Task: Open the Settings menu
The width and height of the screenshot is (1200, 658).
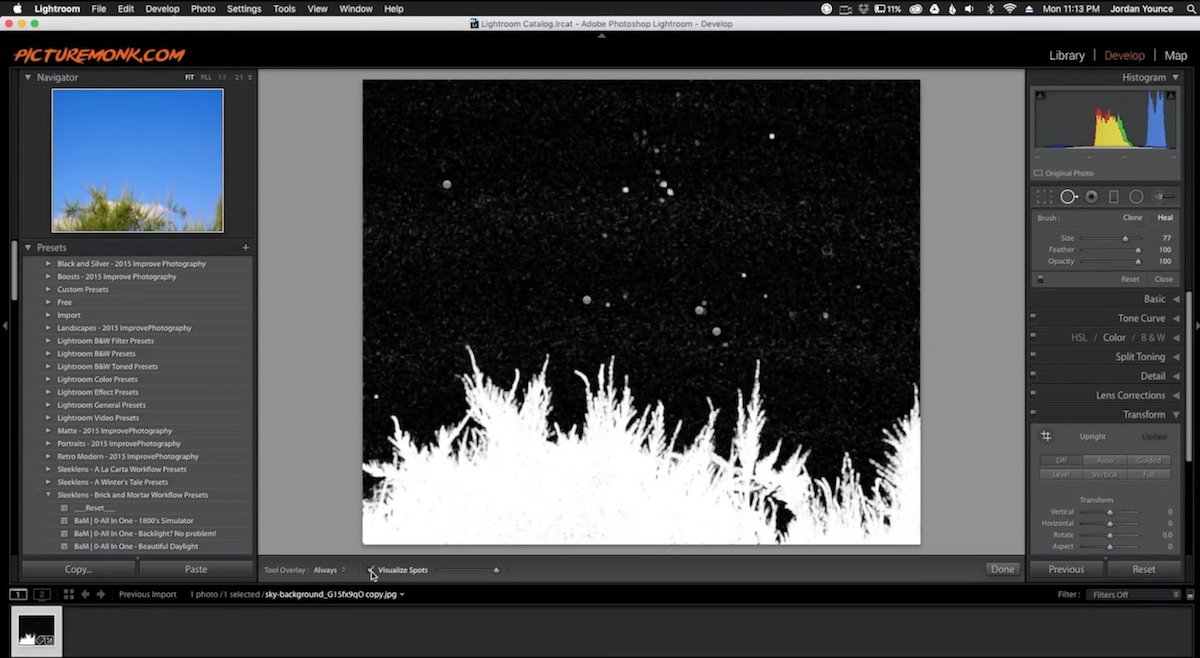Action: 244,9
